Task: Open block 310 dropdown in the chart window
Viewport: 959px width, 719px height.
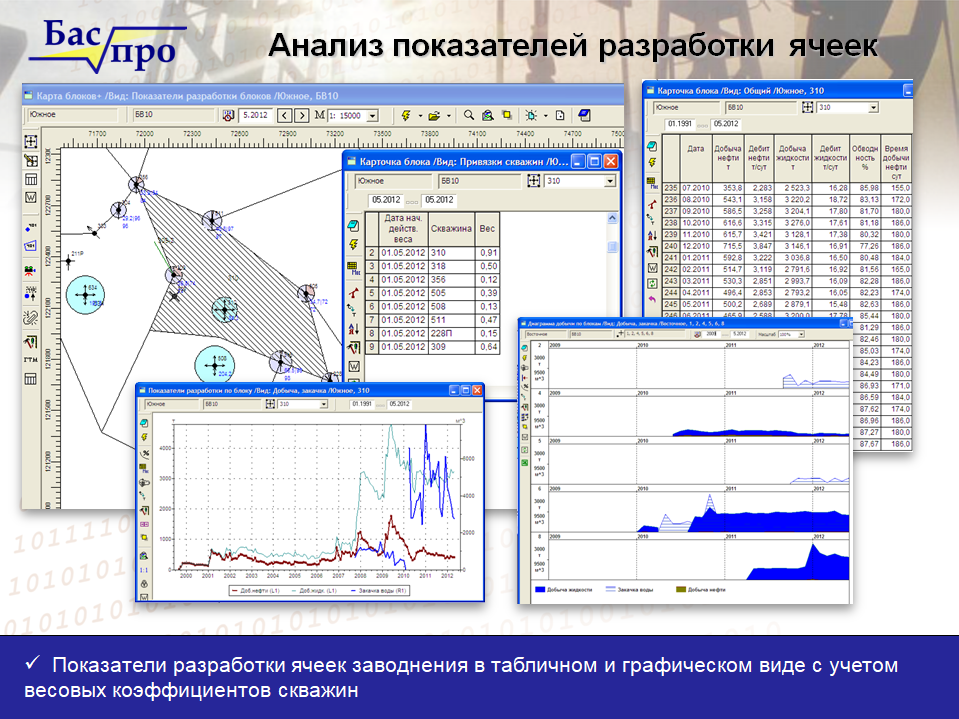Action: 324,404
